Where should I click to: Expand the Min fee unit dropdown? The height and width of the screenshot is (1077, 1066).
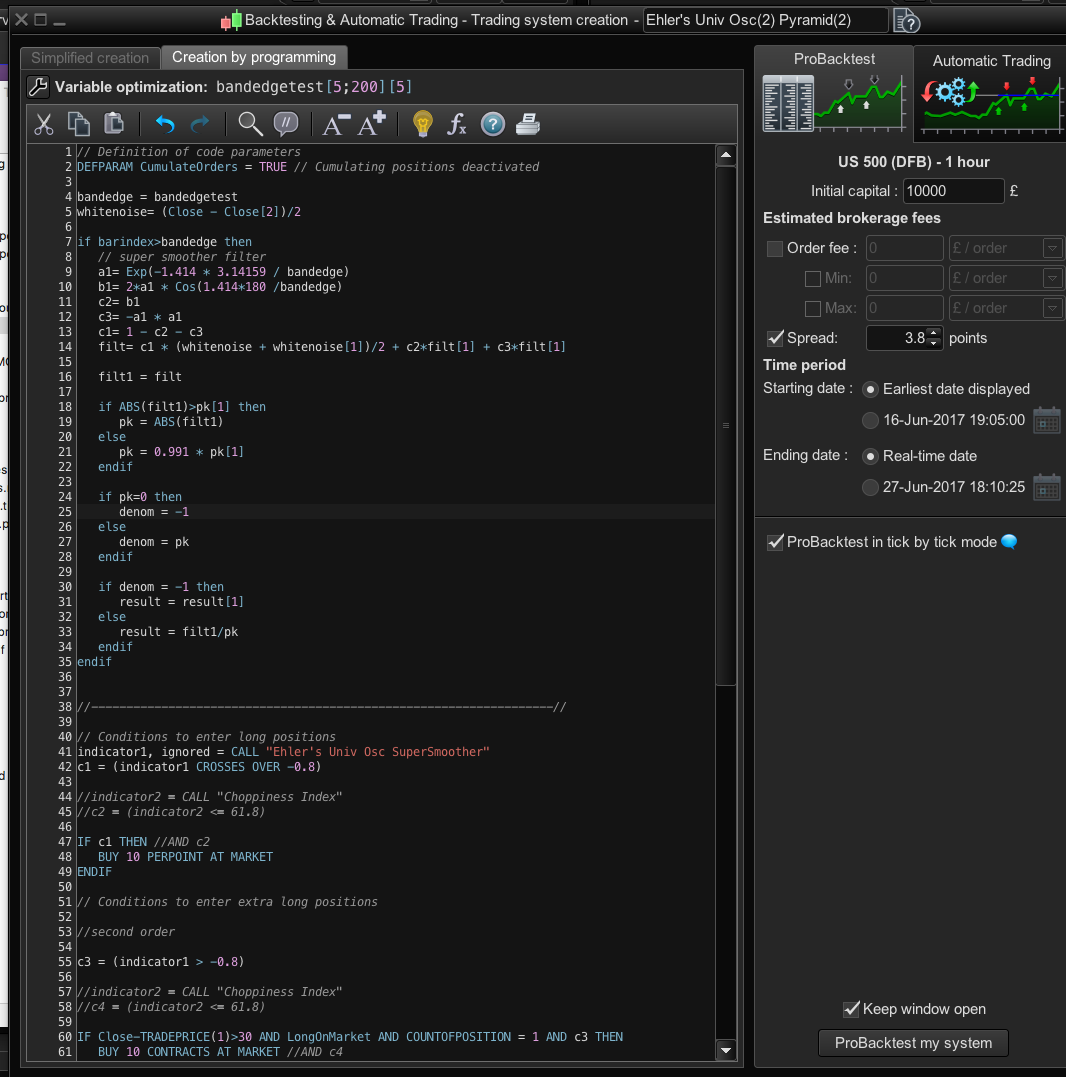point(1052,279)
